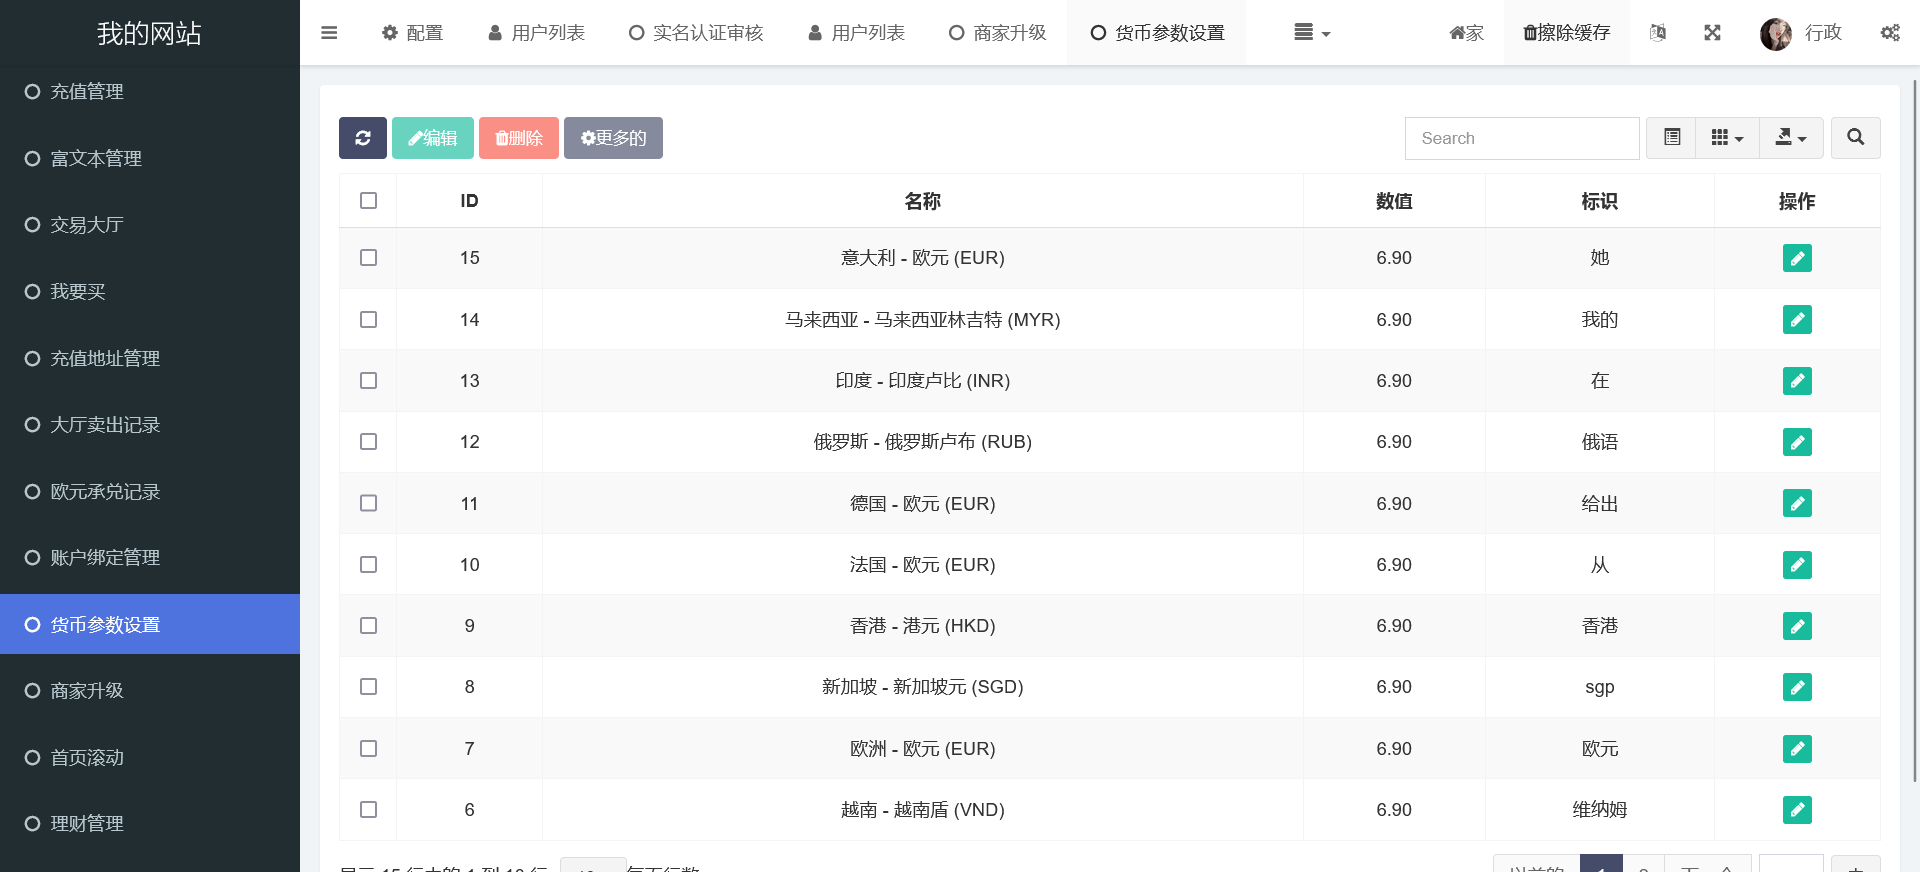Check the box for row ID 14

click(x=368, y=320)
